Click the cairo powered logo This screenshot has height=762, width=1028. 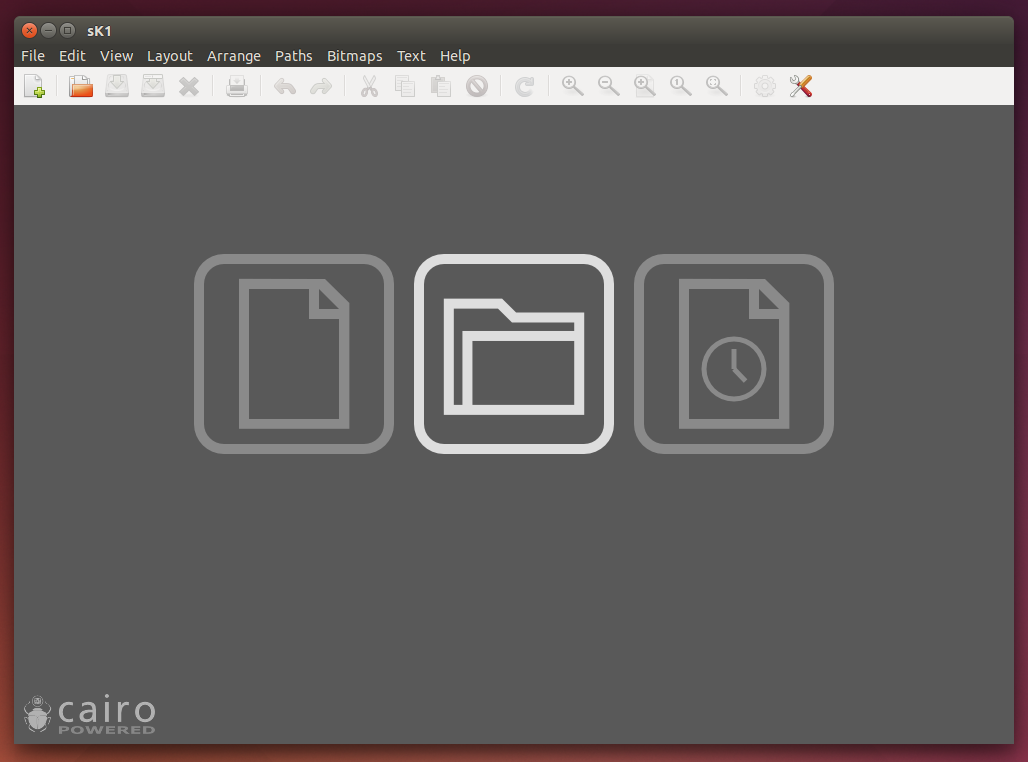(89, 712)
